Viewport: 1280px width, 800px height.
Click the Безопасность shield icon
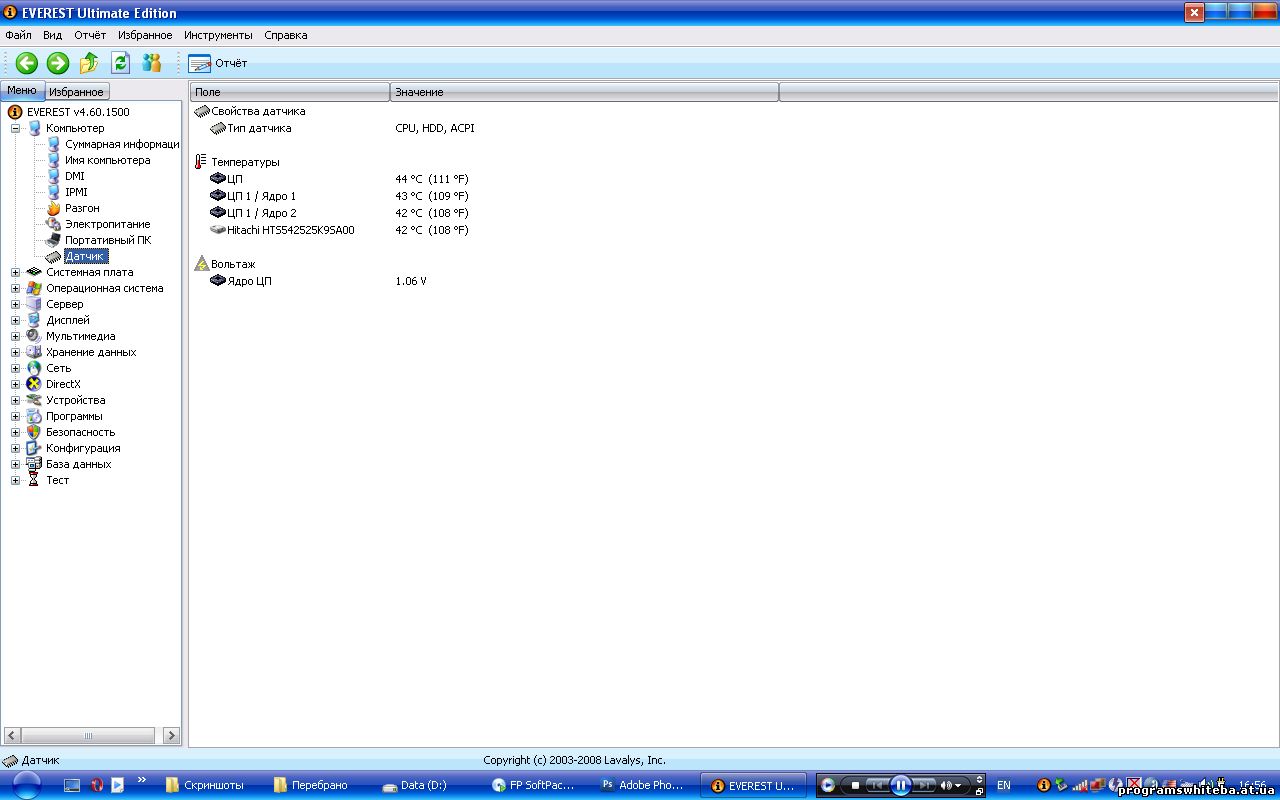pos(34,432)
